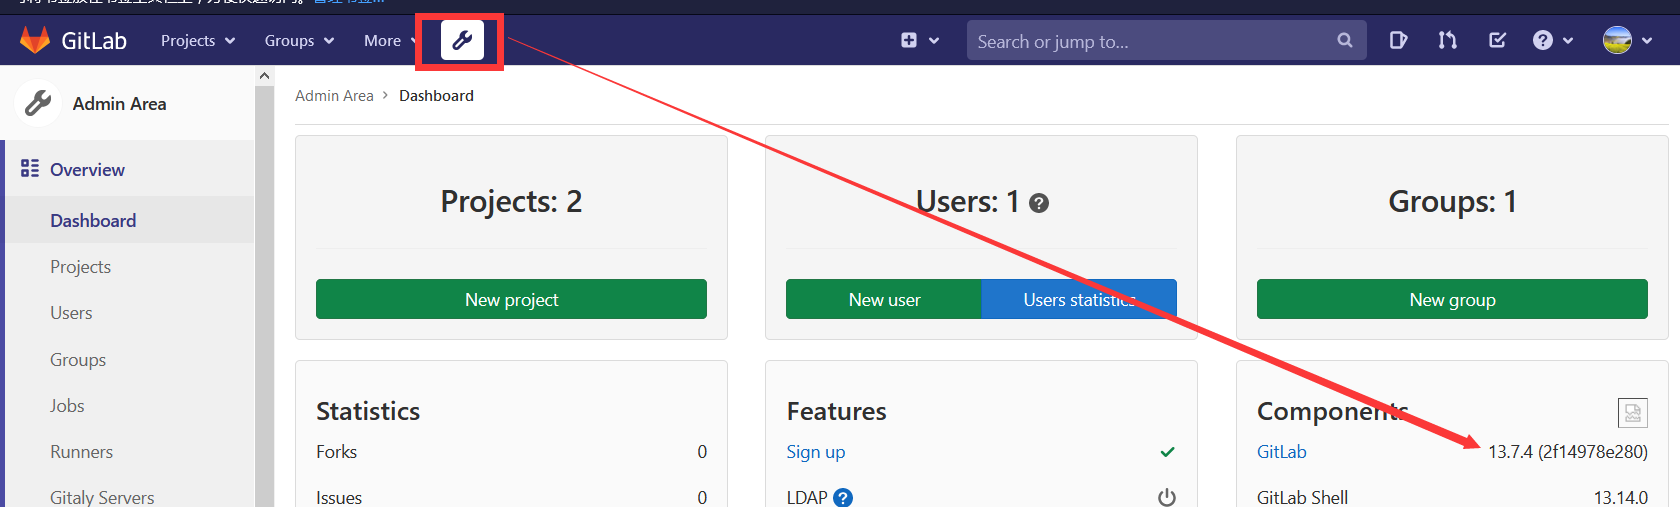The image size is (1680, 507).
Task: Click the GitLab version 13.7.4 text
Action: [x=1568, y=452]
